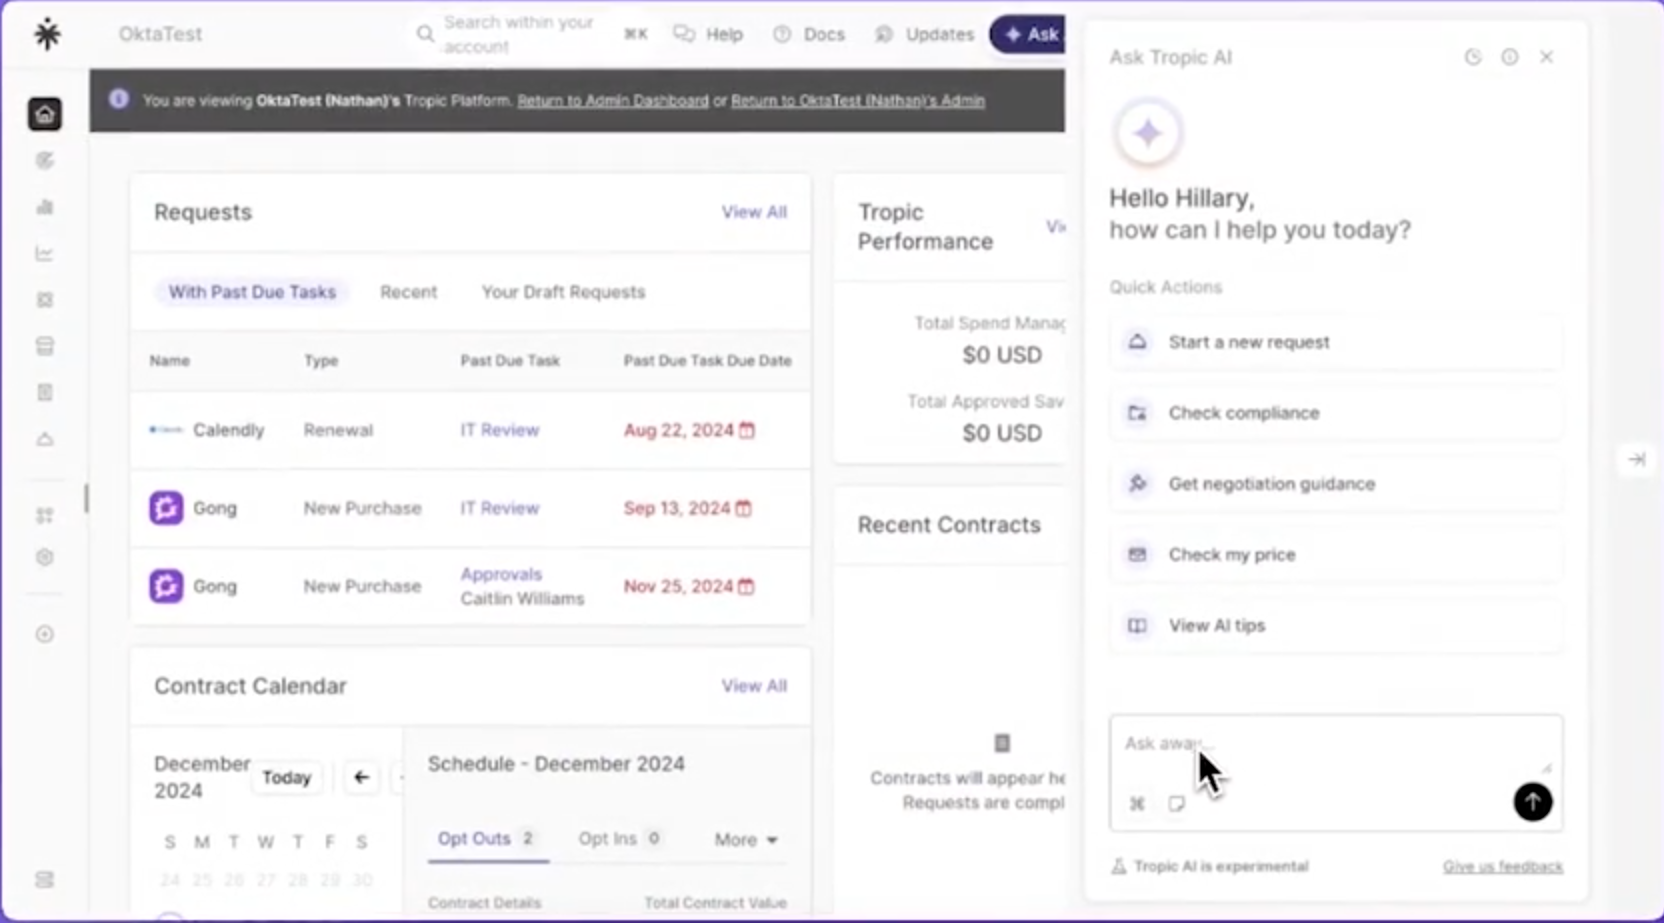Image resolution: width=1664 pixels, height=923 pixels.
Task: Open the calendar icon beside Aug 22, 2024
Action: (x=747, y=430)
